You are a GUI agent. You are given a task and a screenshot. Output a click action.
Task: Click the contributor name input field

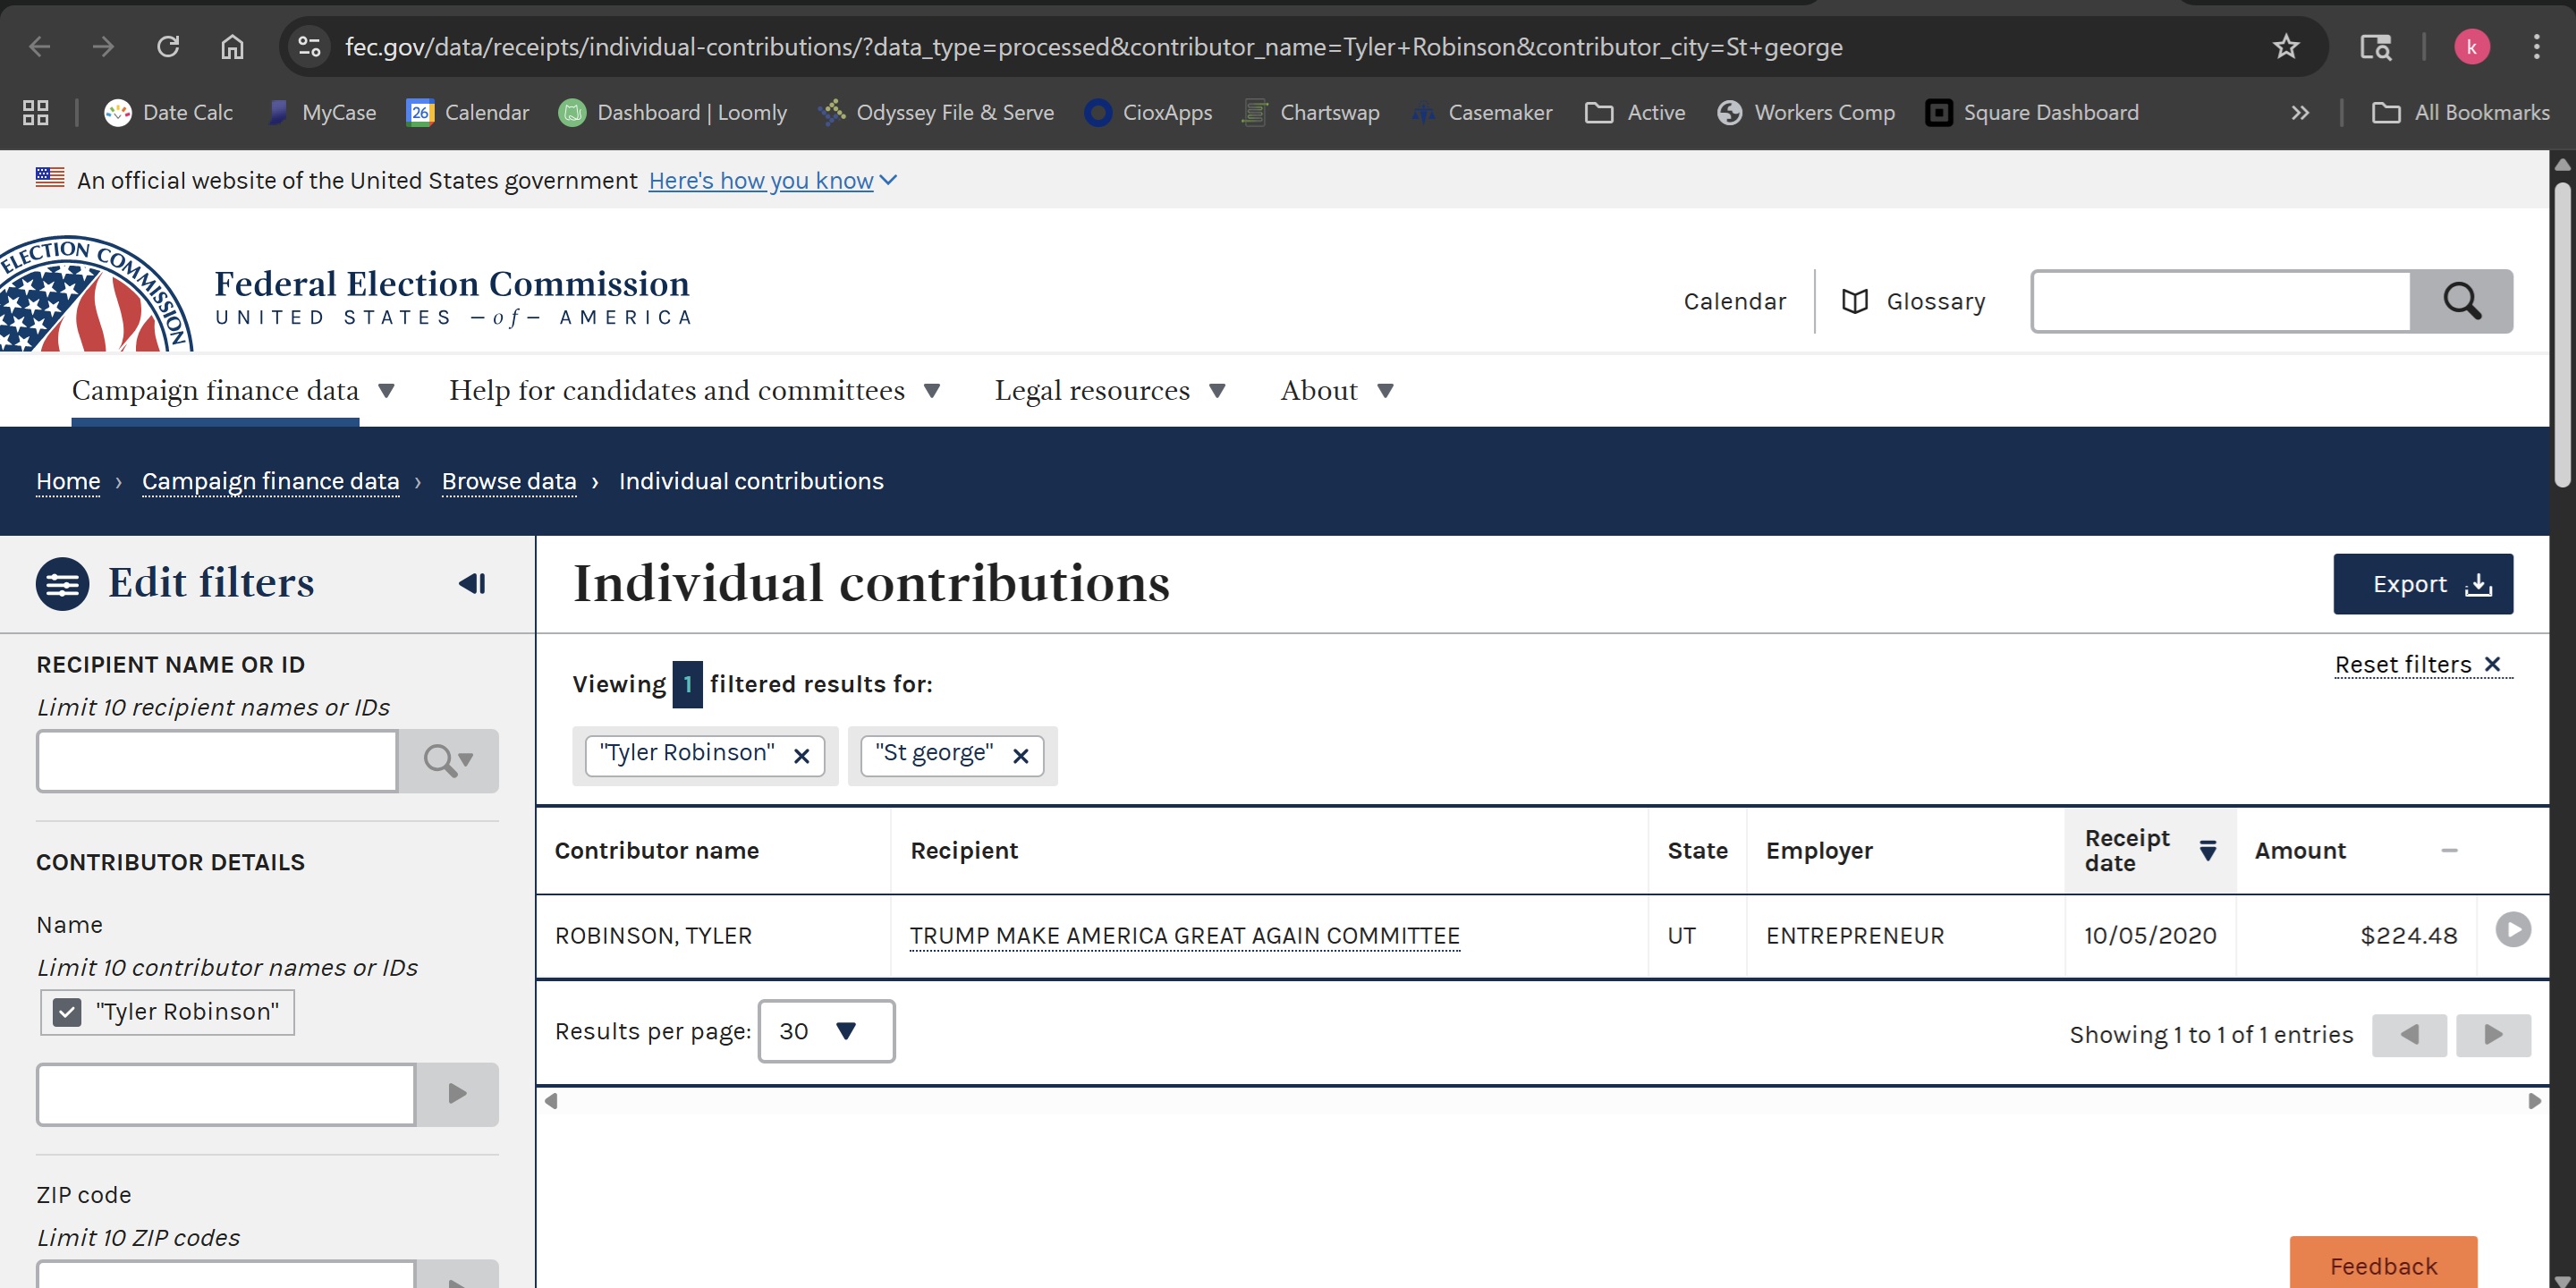[x=226, y=1094]
